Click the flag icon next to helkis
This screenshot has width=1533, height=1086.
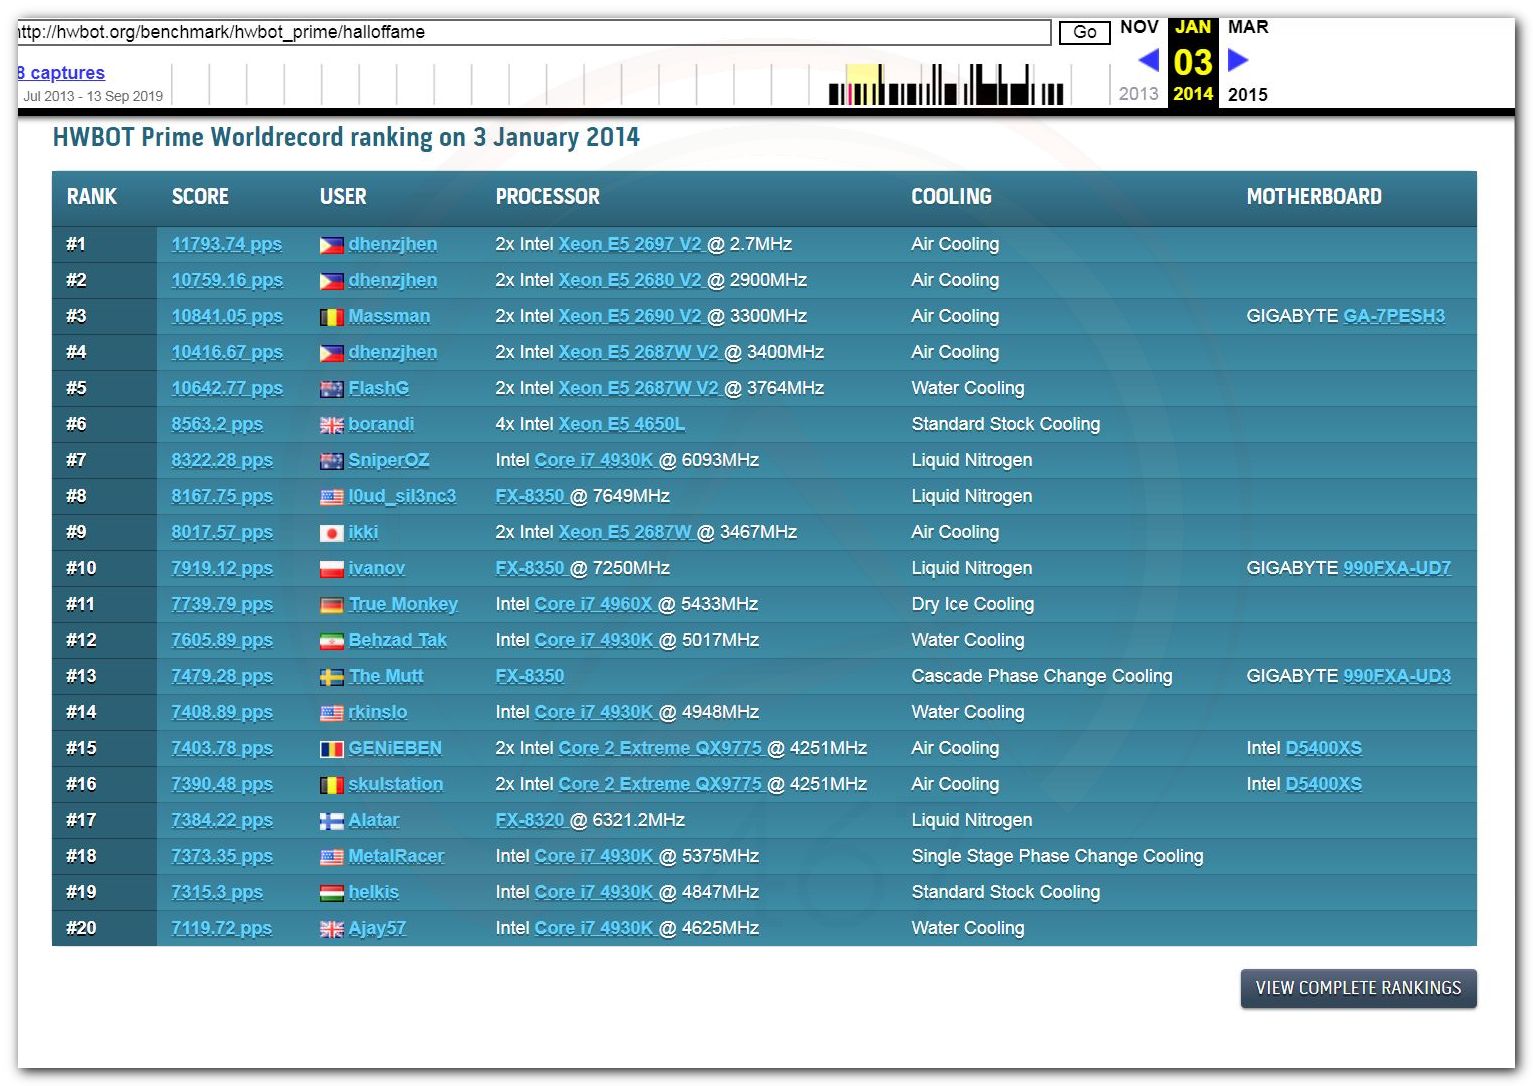pos(331,893)
